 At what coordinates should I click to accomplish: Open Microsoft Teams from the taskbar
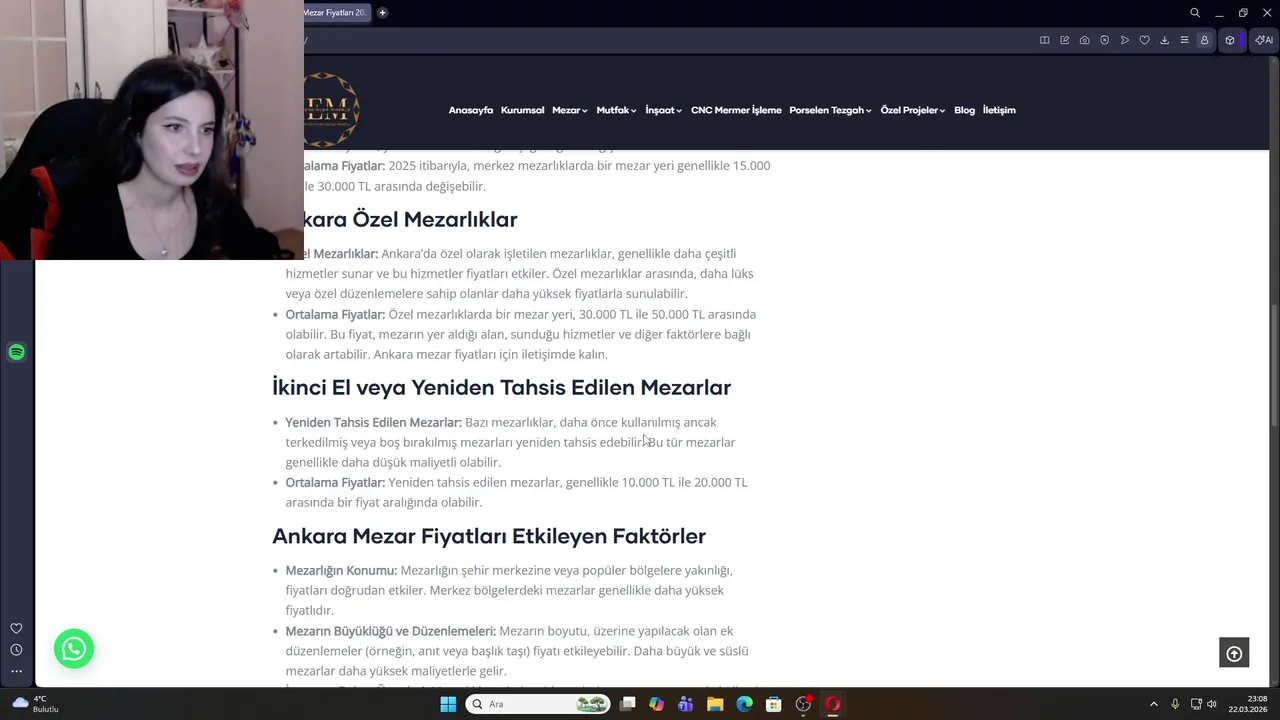685,704
